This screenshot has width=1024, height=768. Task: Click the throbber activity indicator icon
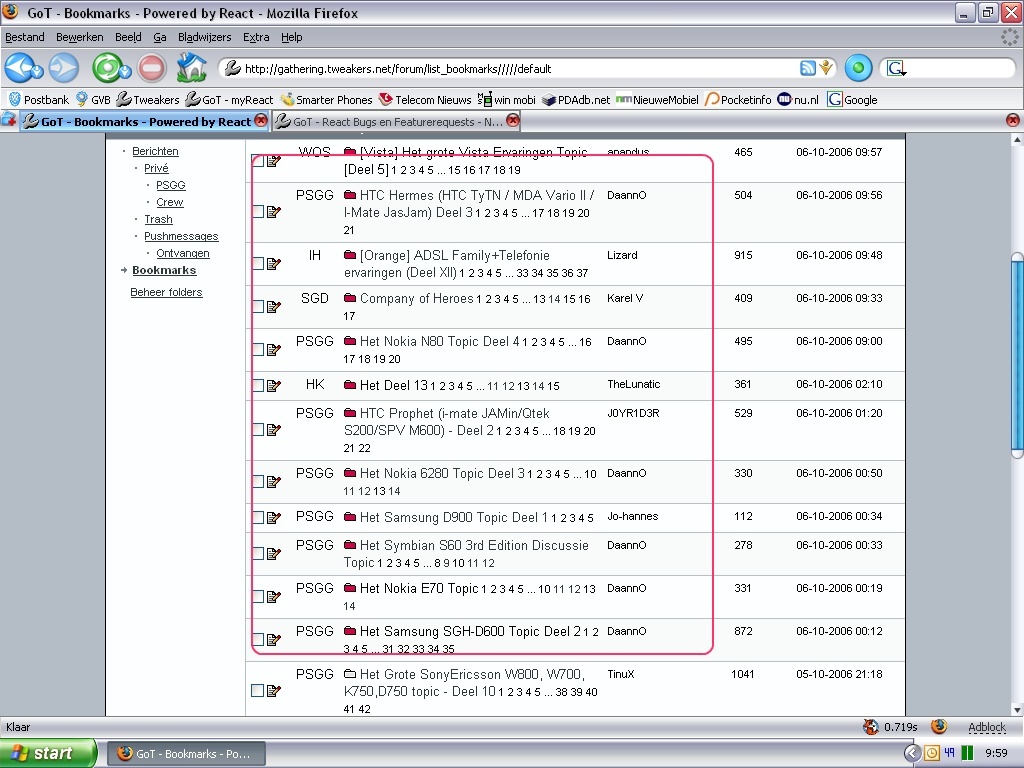click(1010, 37)
